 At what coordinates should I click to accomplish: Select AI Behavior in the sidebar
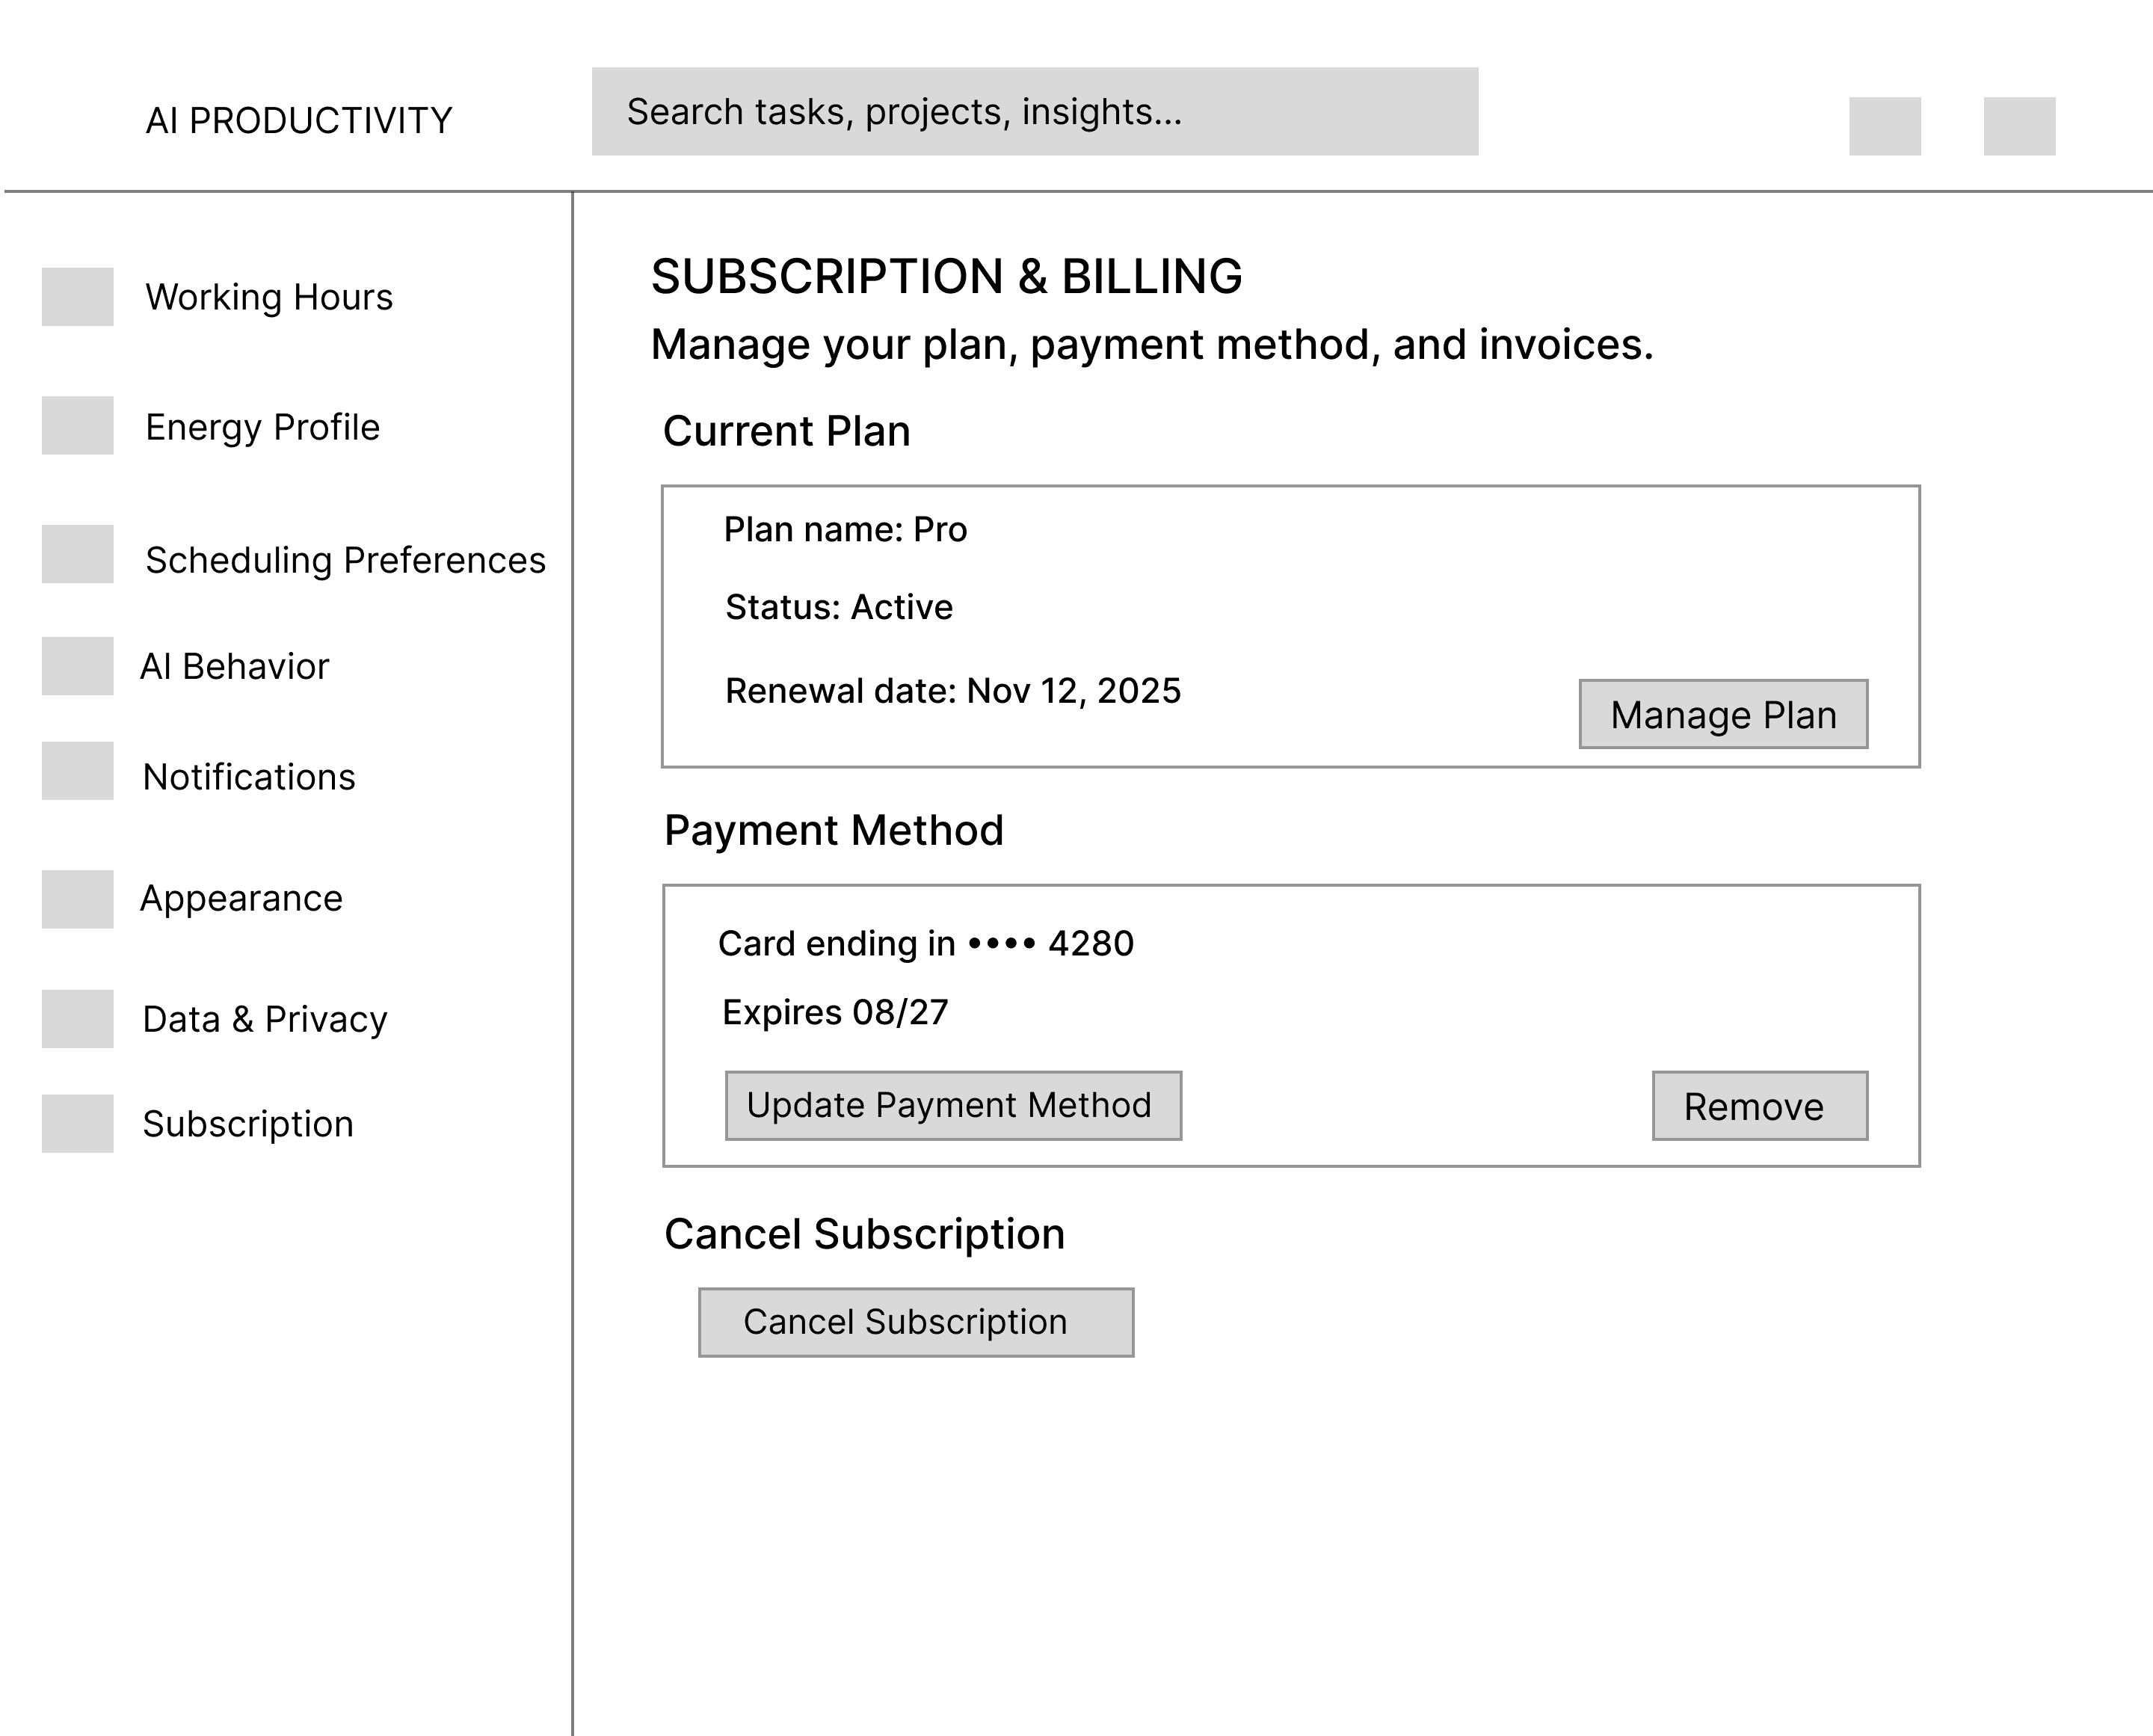235,666
